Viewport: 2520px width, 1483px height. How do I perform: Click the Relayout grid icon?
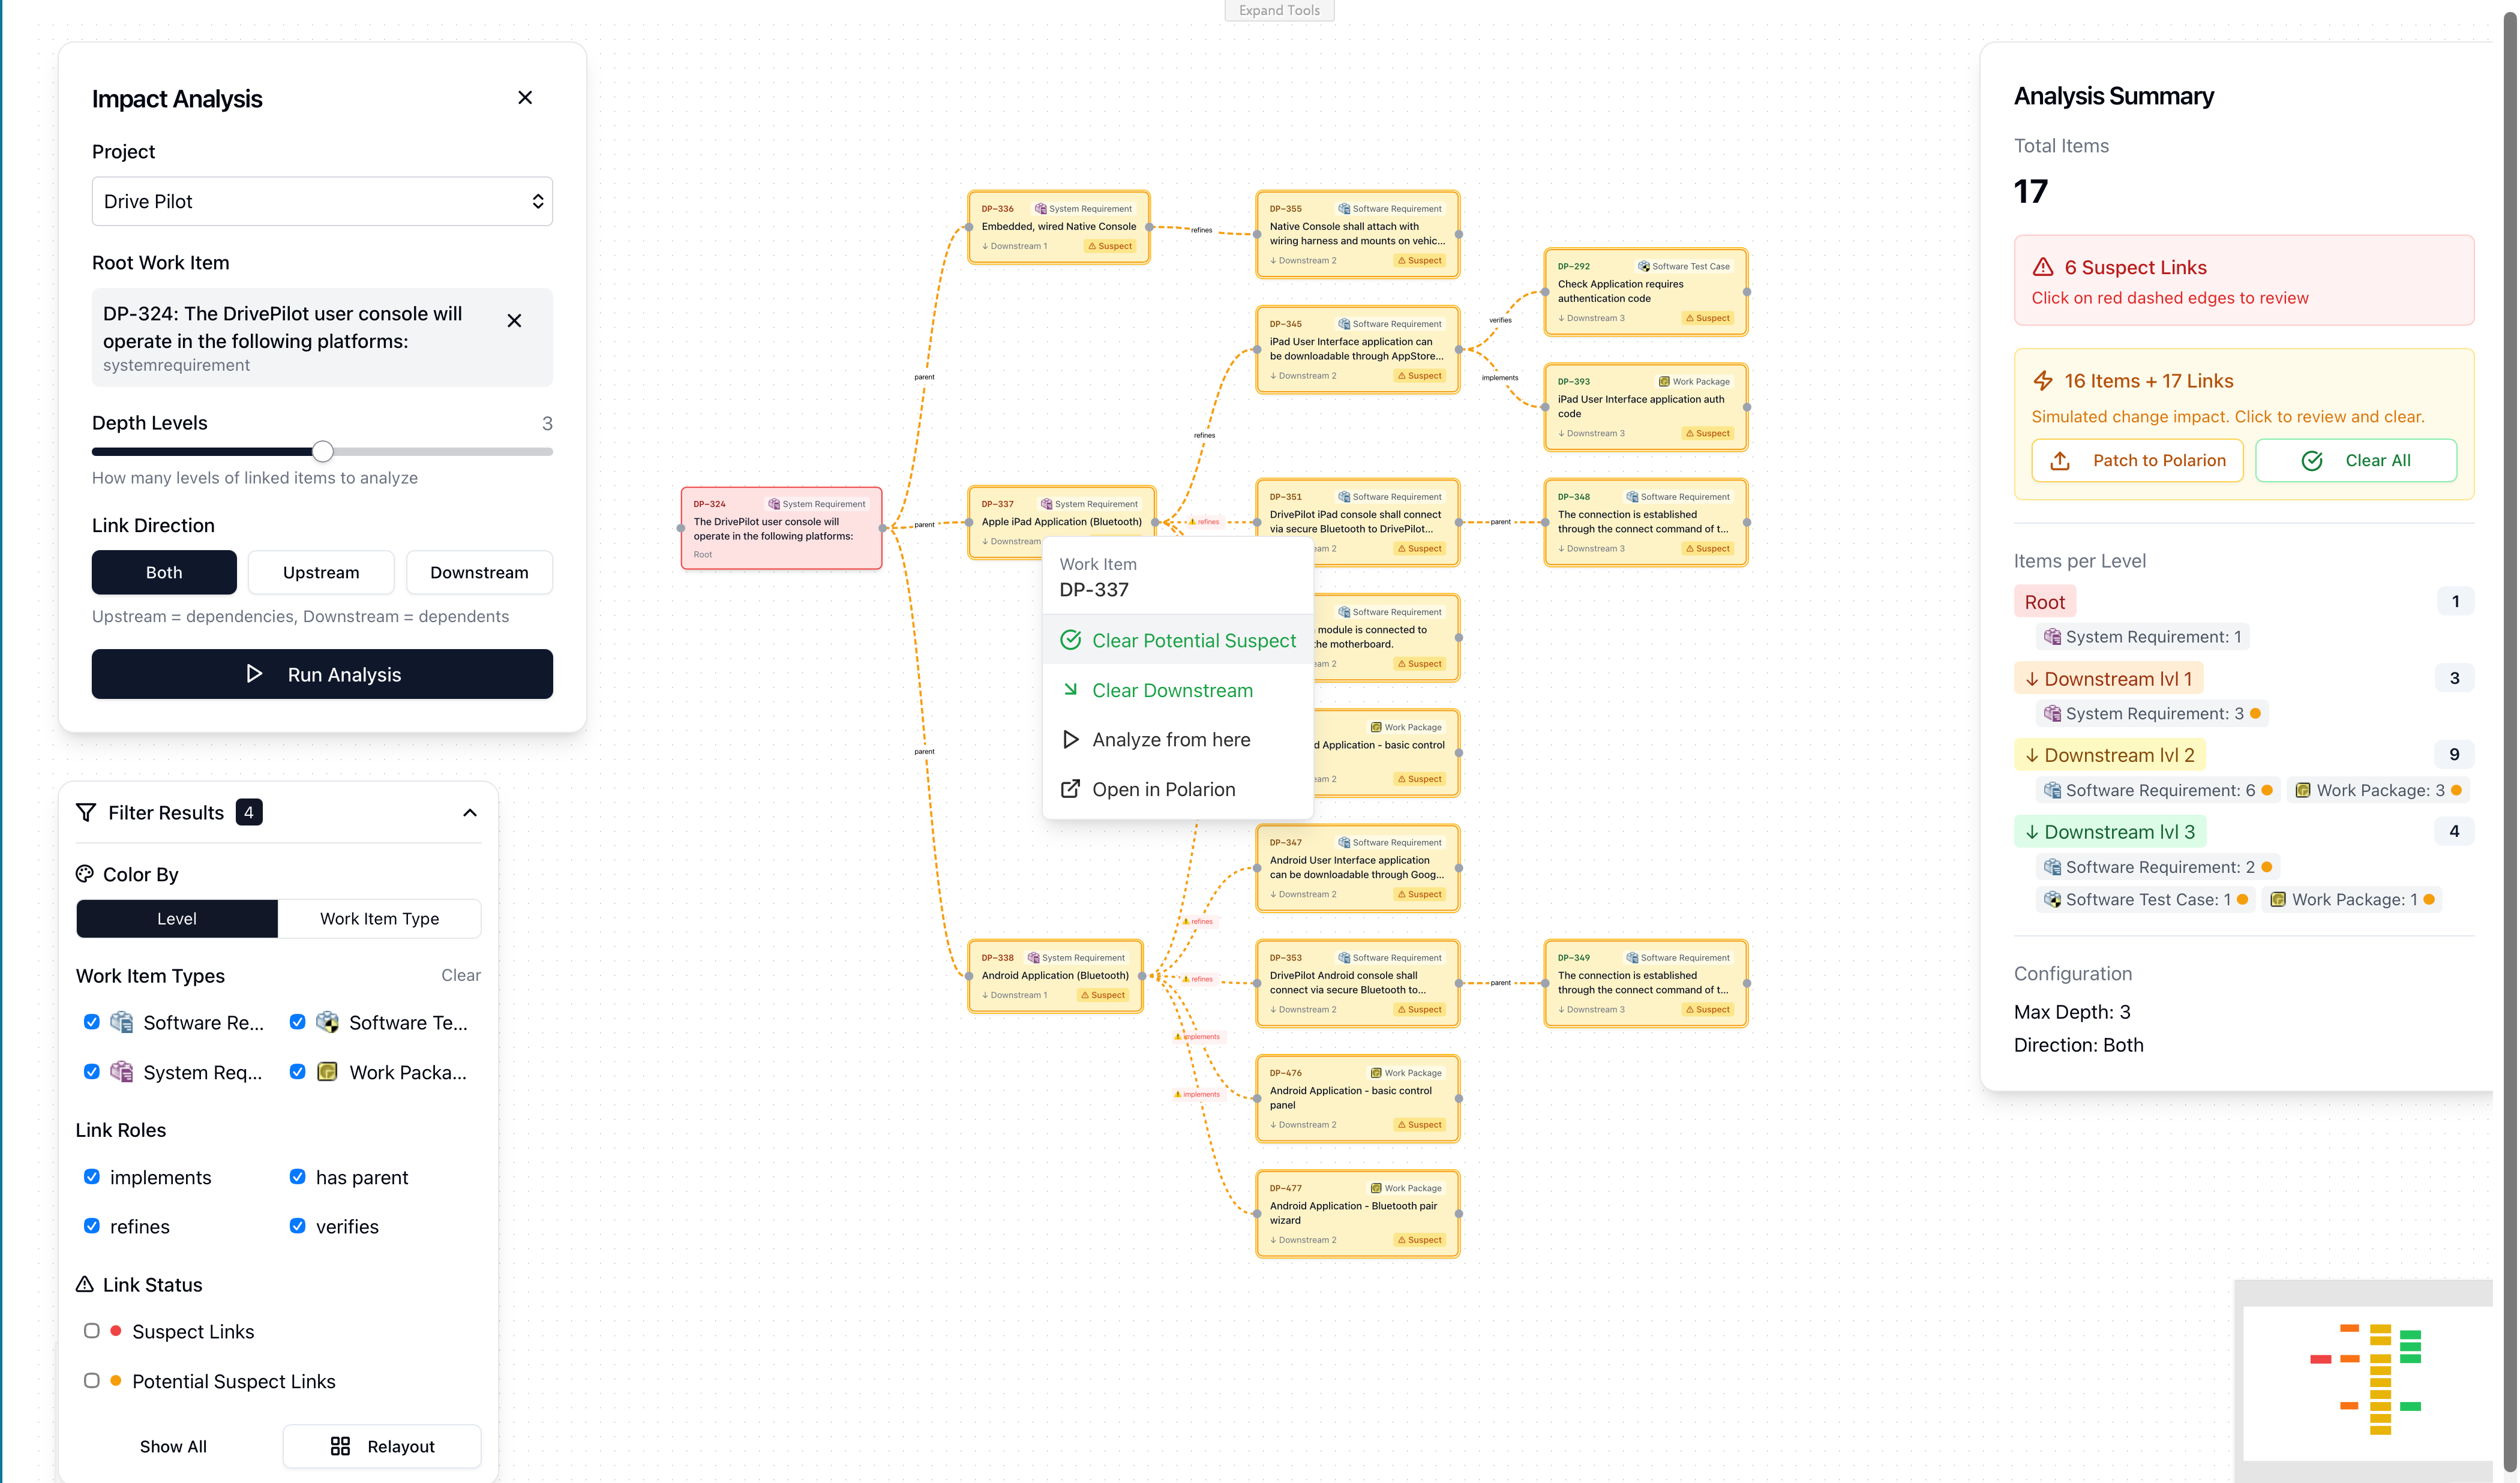(x=340, y=1446)
